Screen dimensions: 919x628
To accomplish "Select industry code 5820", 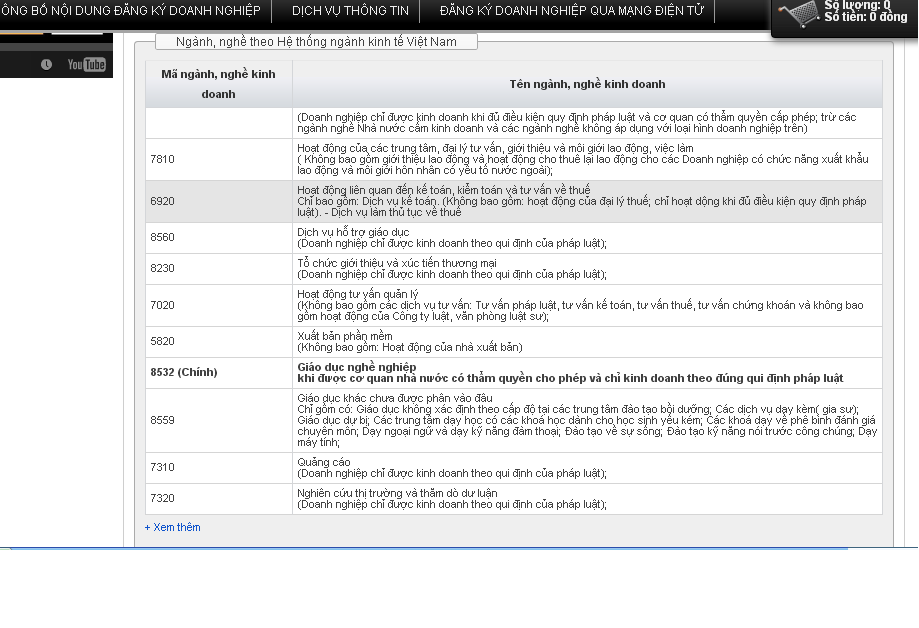I will point(162,341).
